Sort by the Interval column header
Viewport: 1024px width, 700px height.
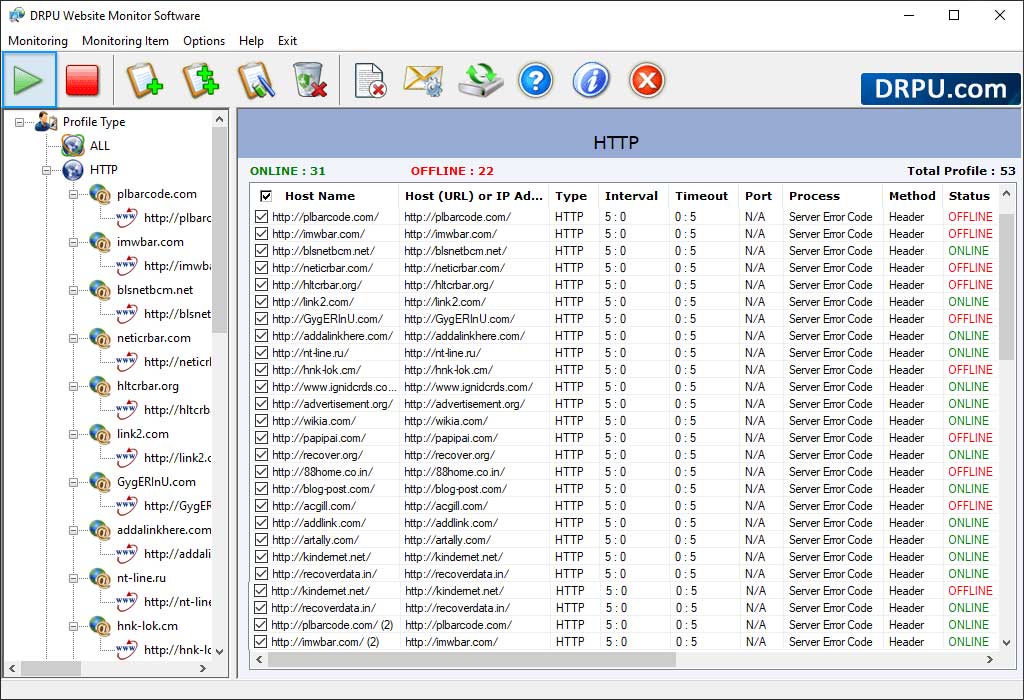[x=631, y=196]
